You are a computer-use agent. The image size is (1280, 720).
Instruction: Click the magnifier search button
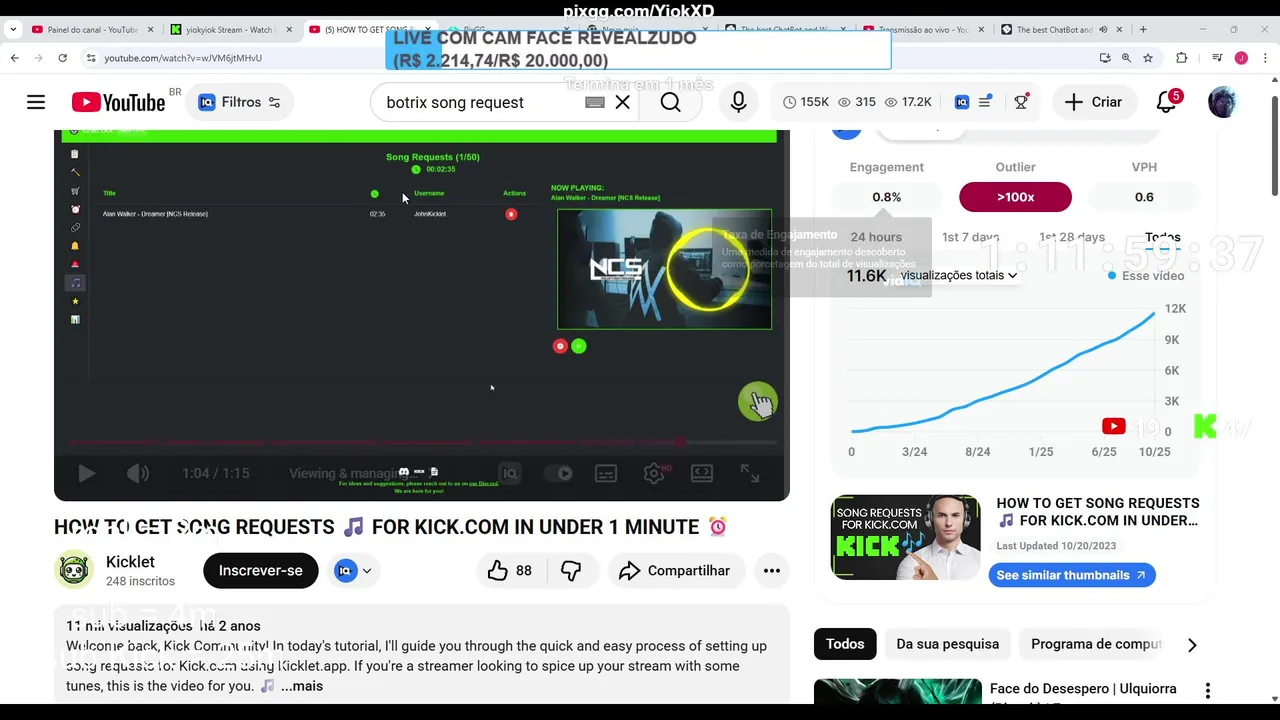pyautogui.click(x=670, y=102)
